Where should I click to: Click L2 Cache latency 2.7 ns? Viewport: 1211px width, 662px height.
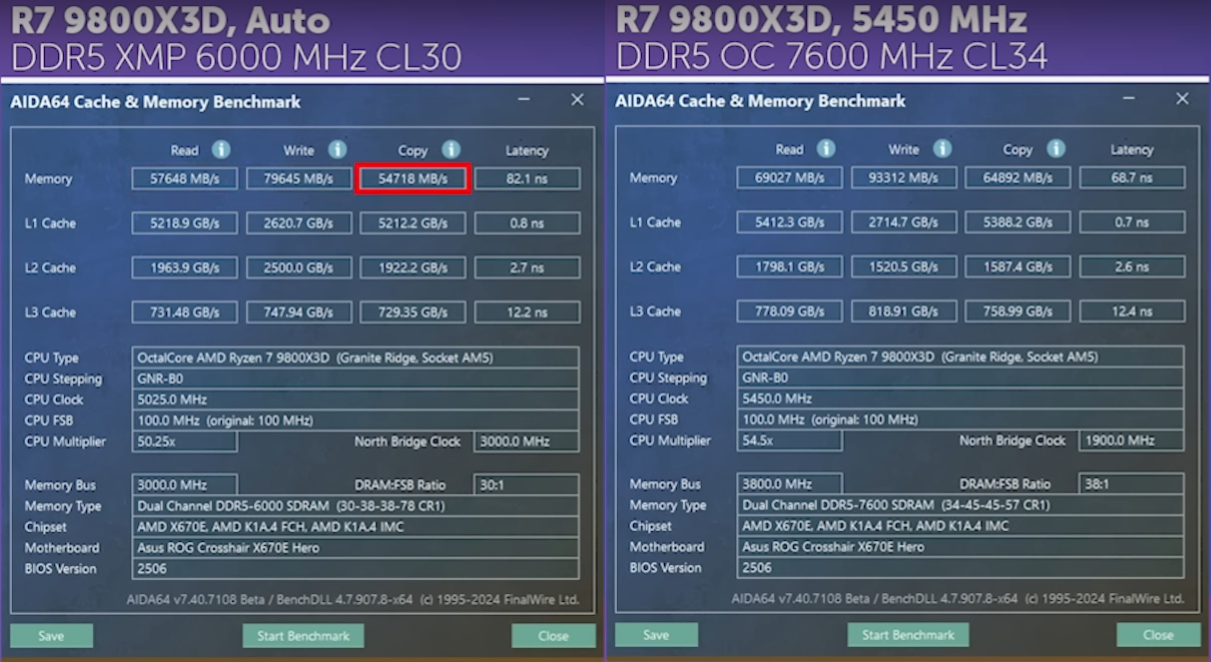[527, 268]
